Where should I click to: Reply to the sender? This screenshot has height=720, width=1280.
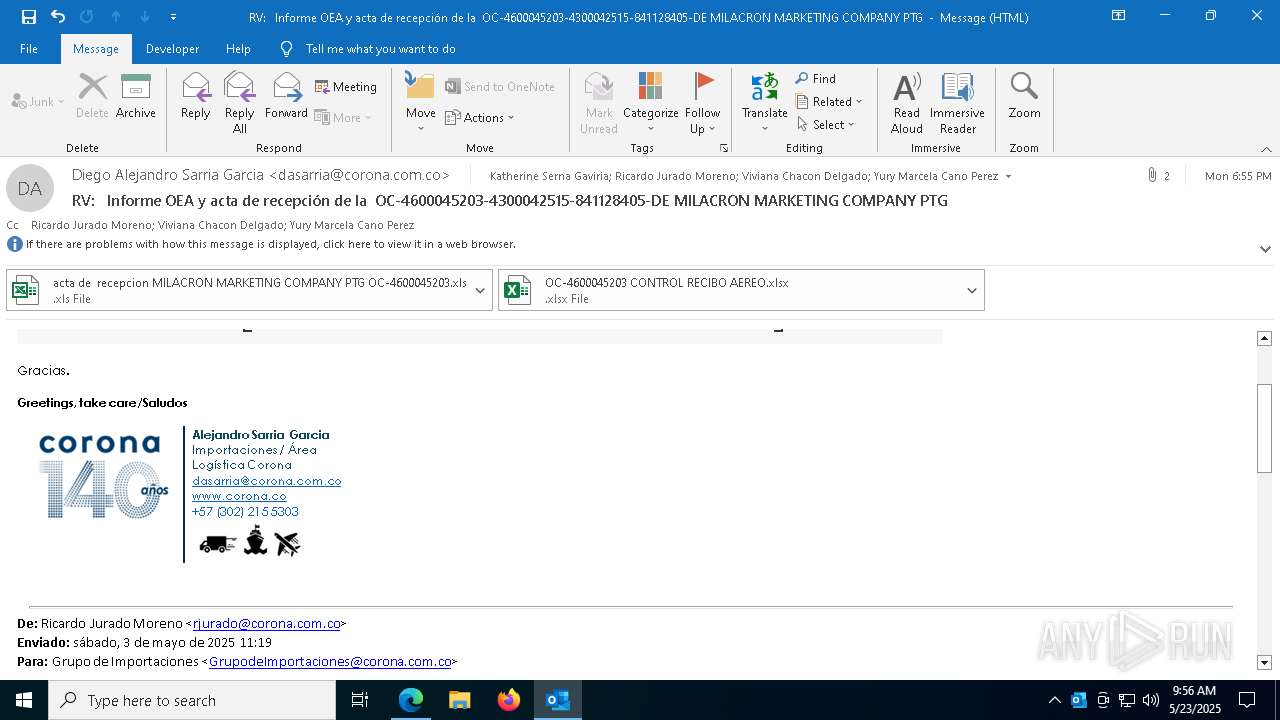(x=196, y=96)
